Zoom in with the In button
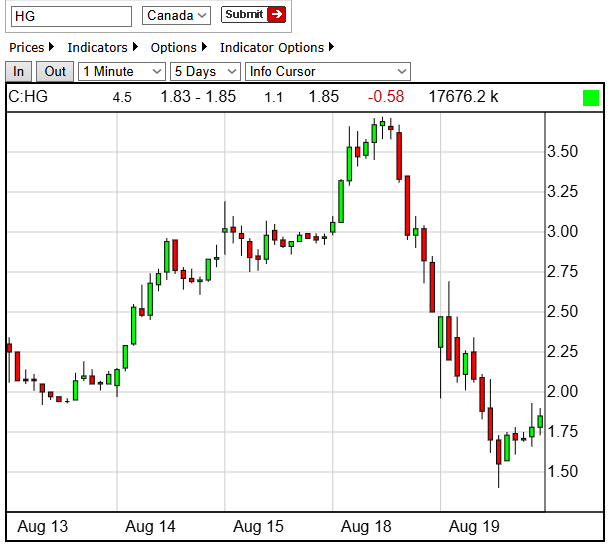The width and height of the screenshot is (612, 549). click(18, 72)
